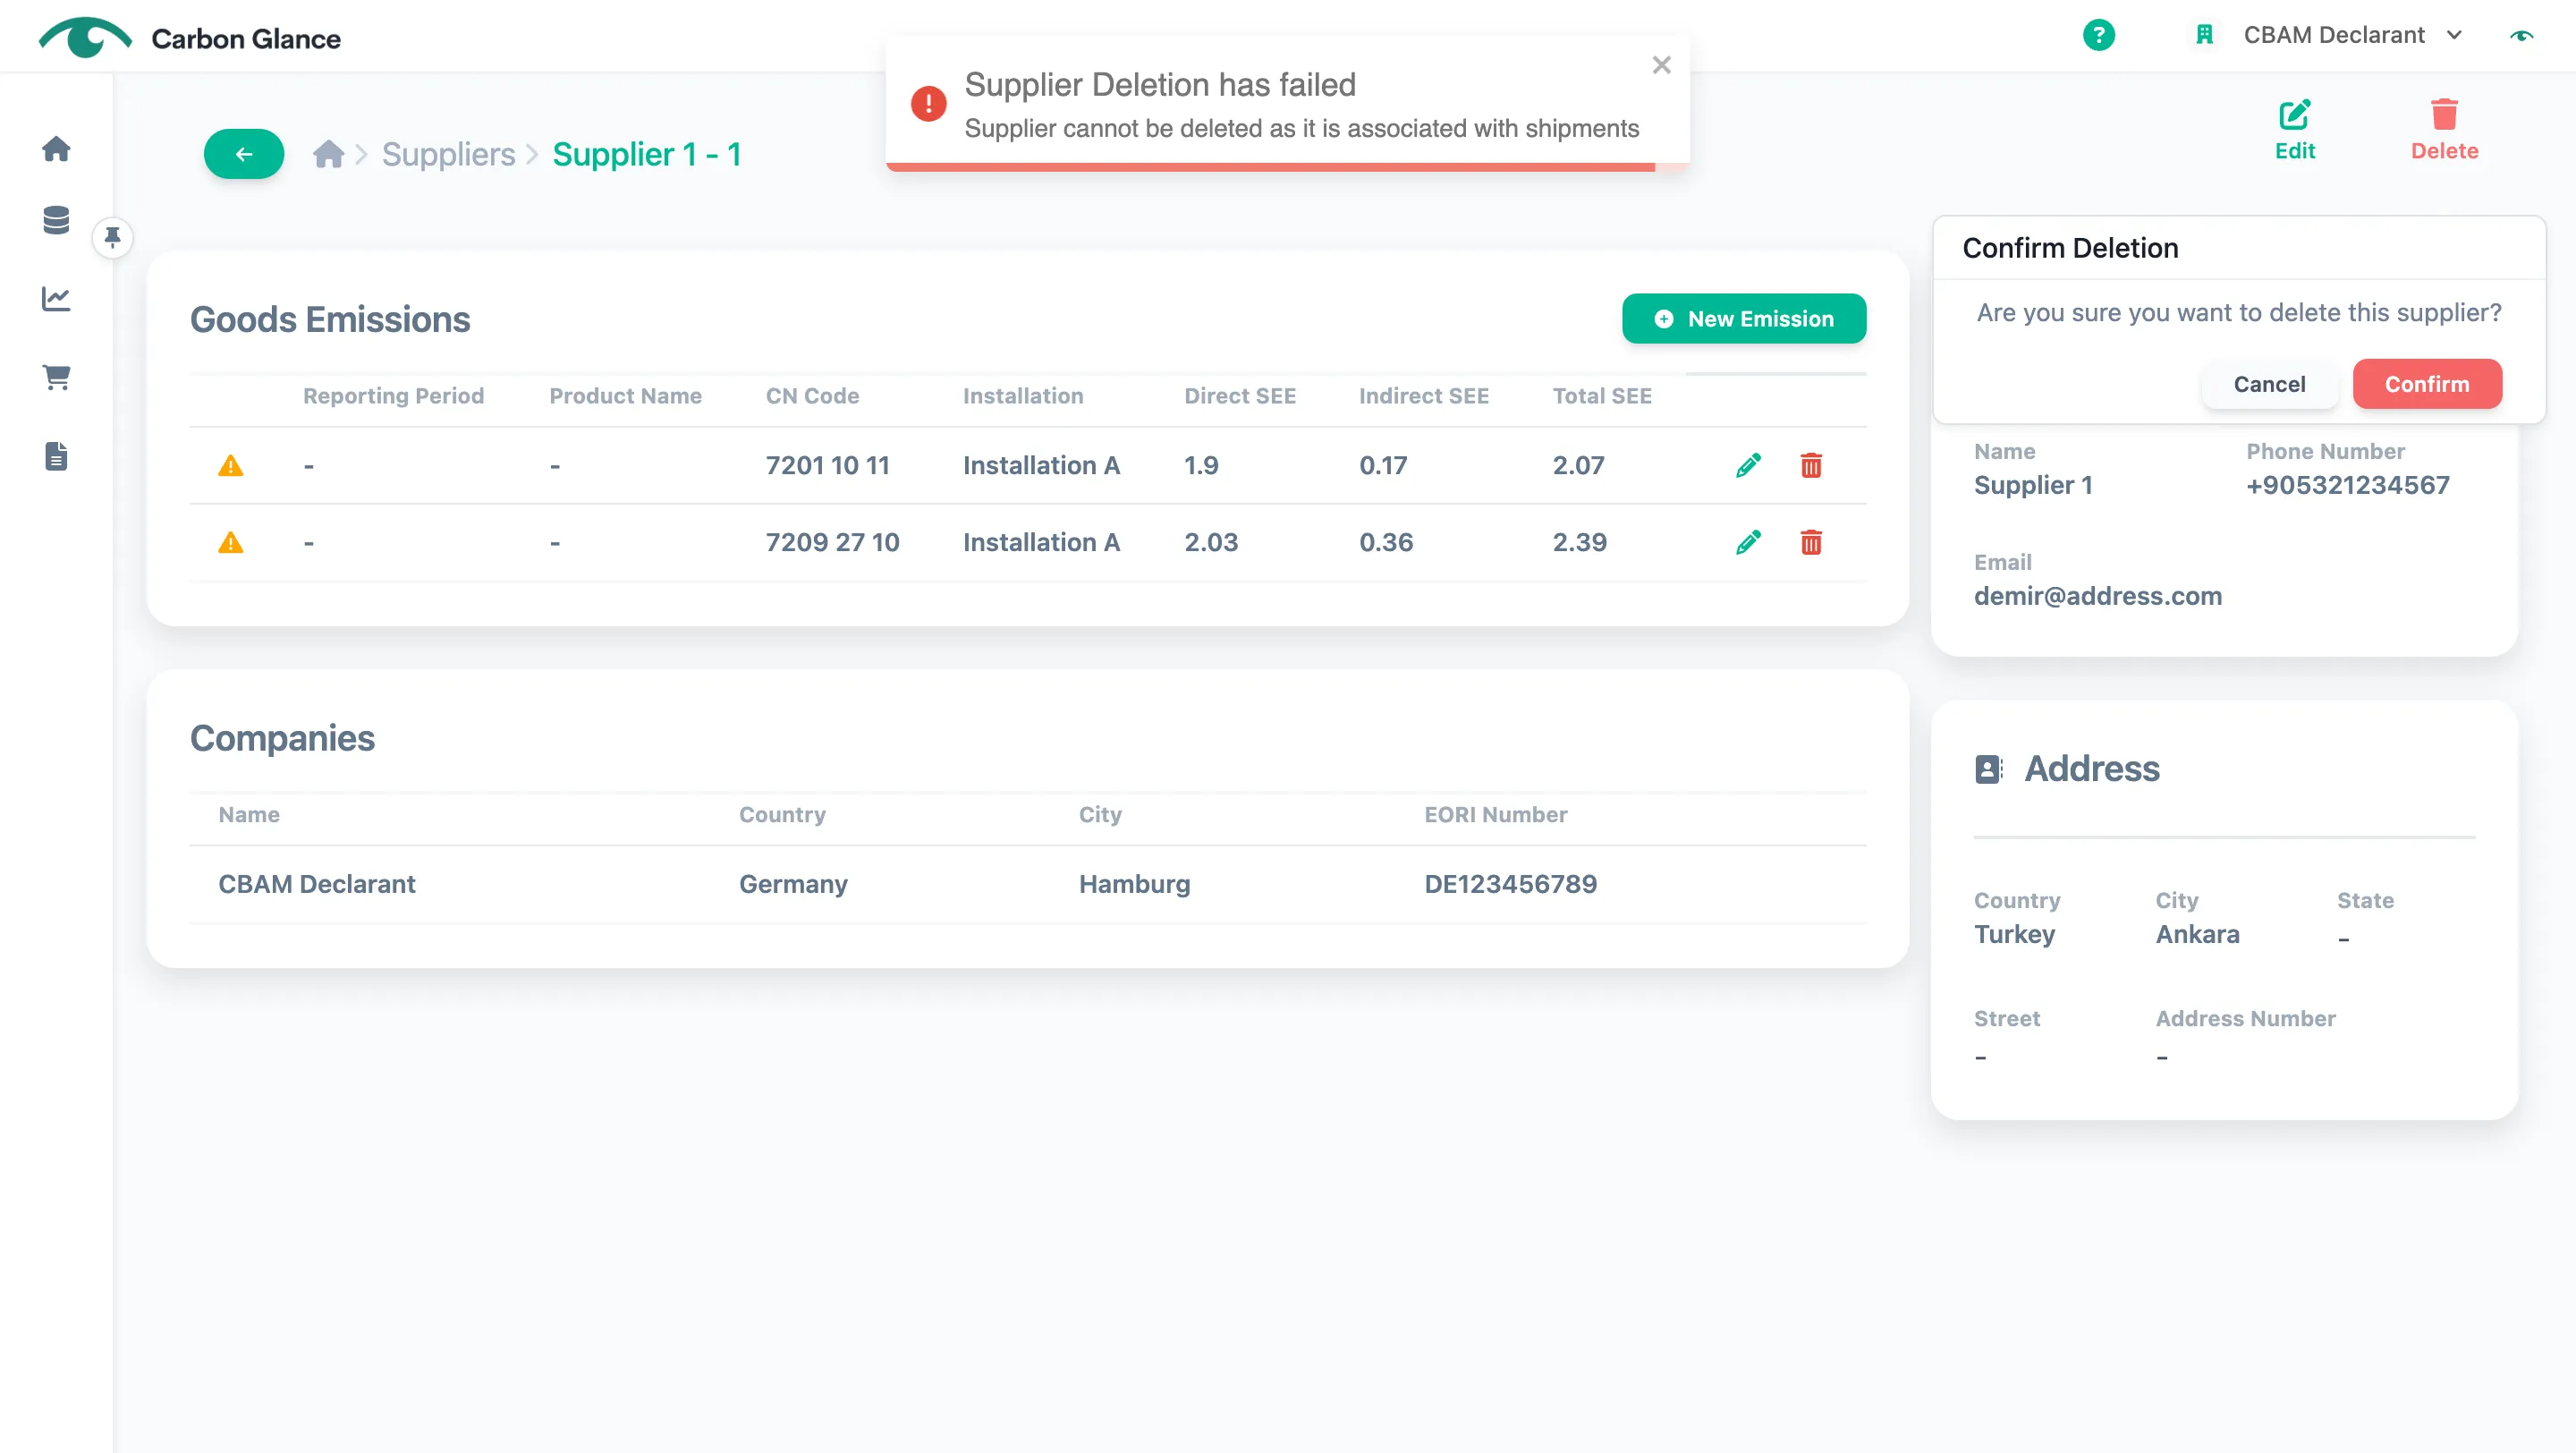Delete the supplier with the Delete button

pyautogui.click(x=2444, y=130)
